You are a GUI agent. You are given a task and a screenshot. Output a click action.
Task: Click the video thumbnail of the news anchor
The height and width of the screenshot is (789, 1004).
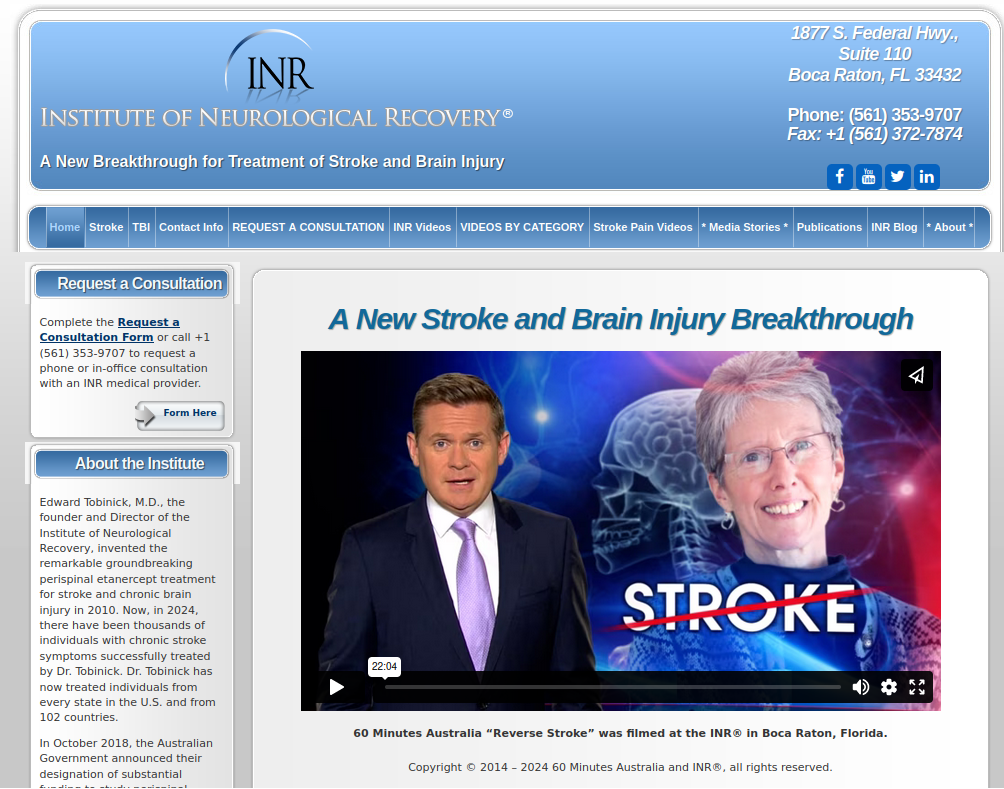[x=620, y=531]
